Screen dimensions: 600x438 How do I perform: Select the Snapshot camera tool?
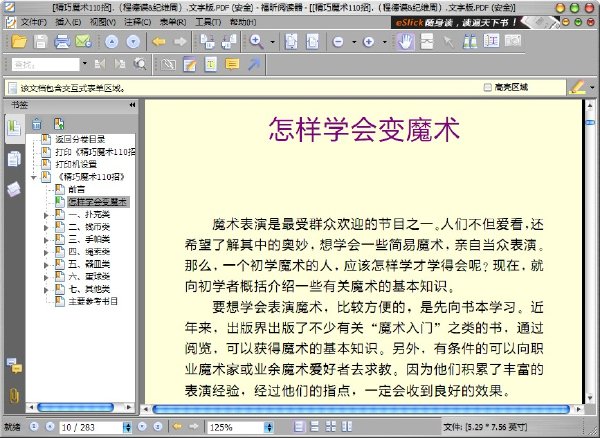point(513,41)
